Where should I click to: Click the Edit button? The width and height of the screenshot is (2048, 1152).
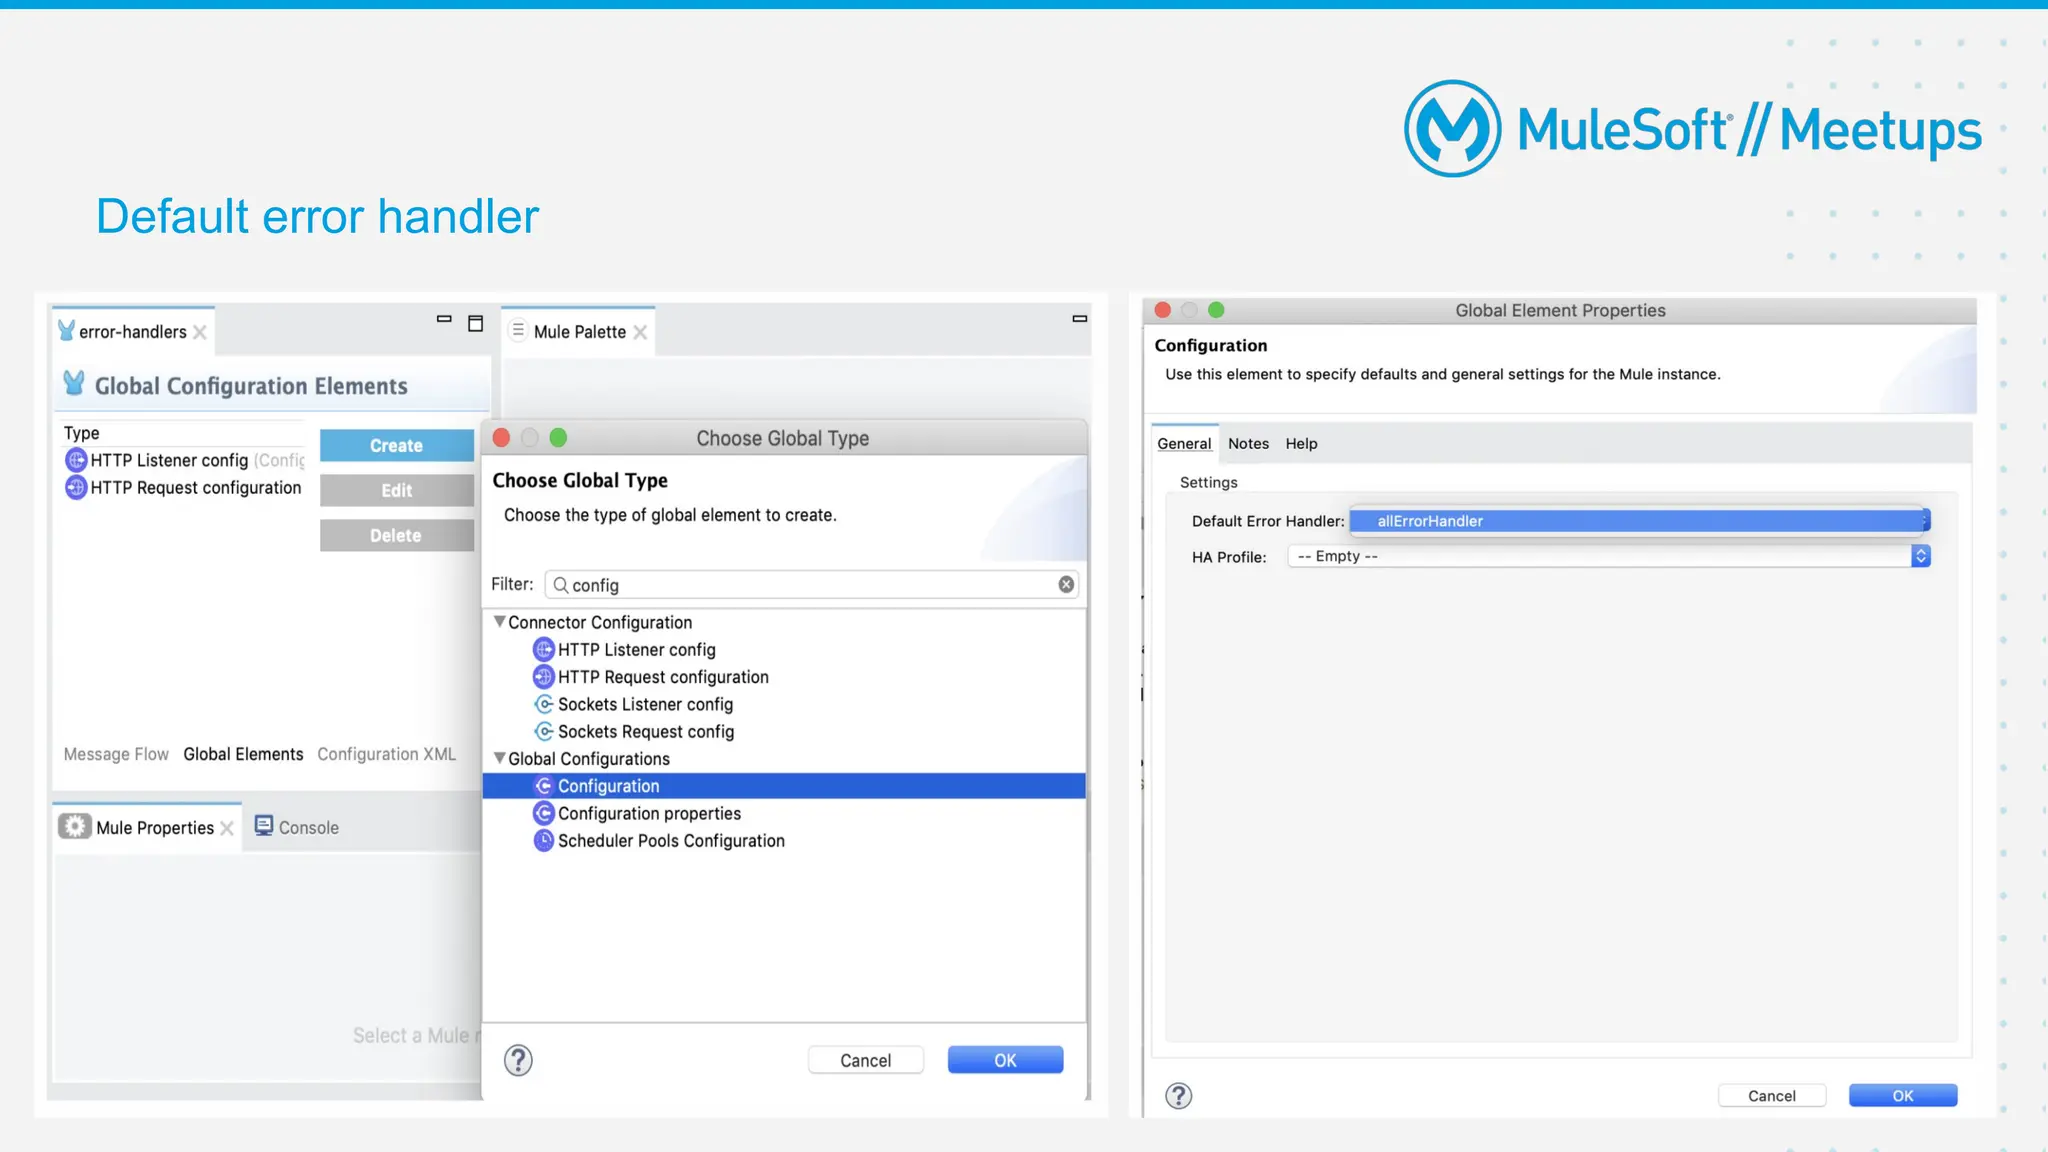tap(396, 491)
